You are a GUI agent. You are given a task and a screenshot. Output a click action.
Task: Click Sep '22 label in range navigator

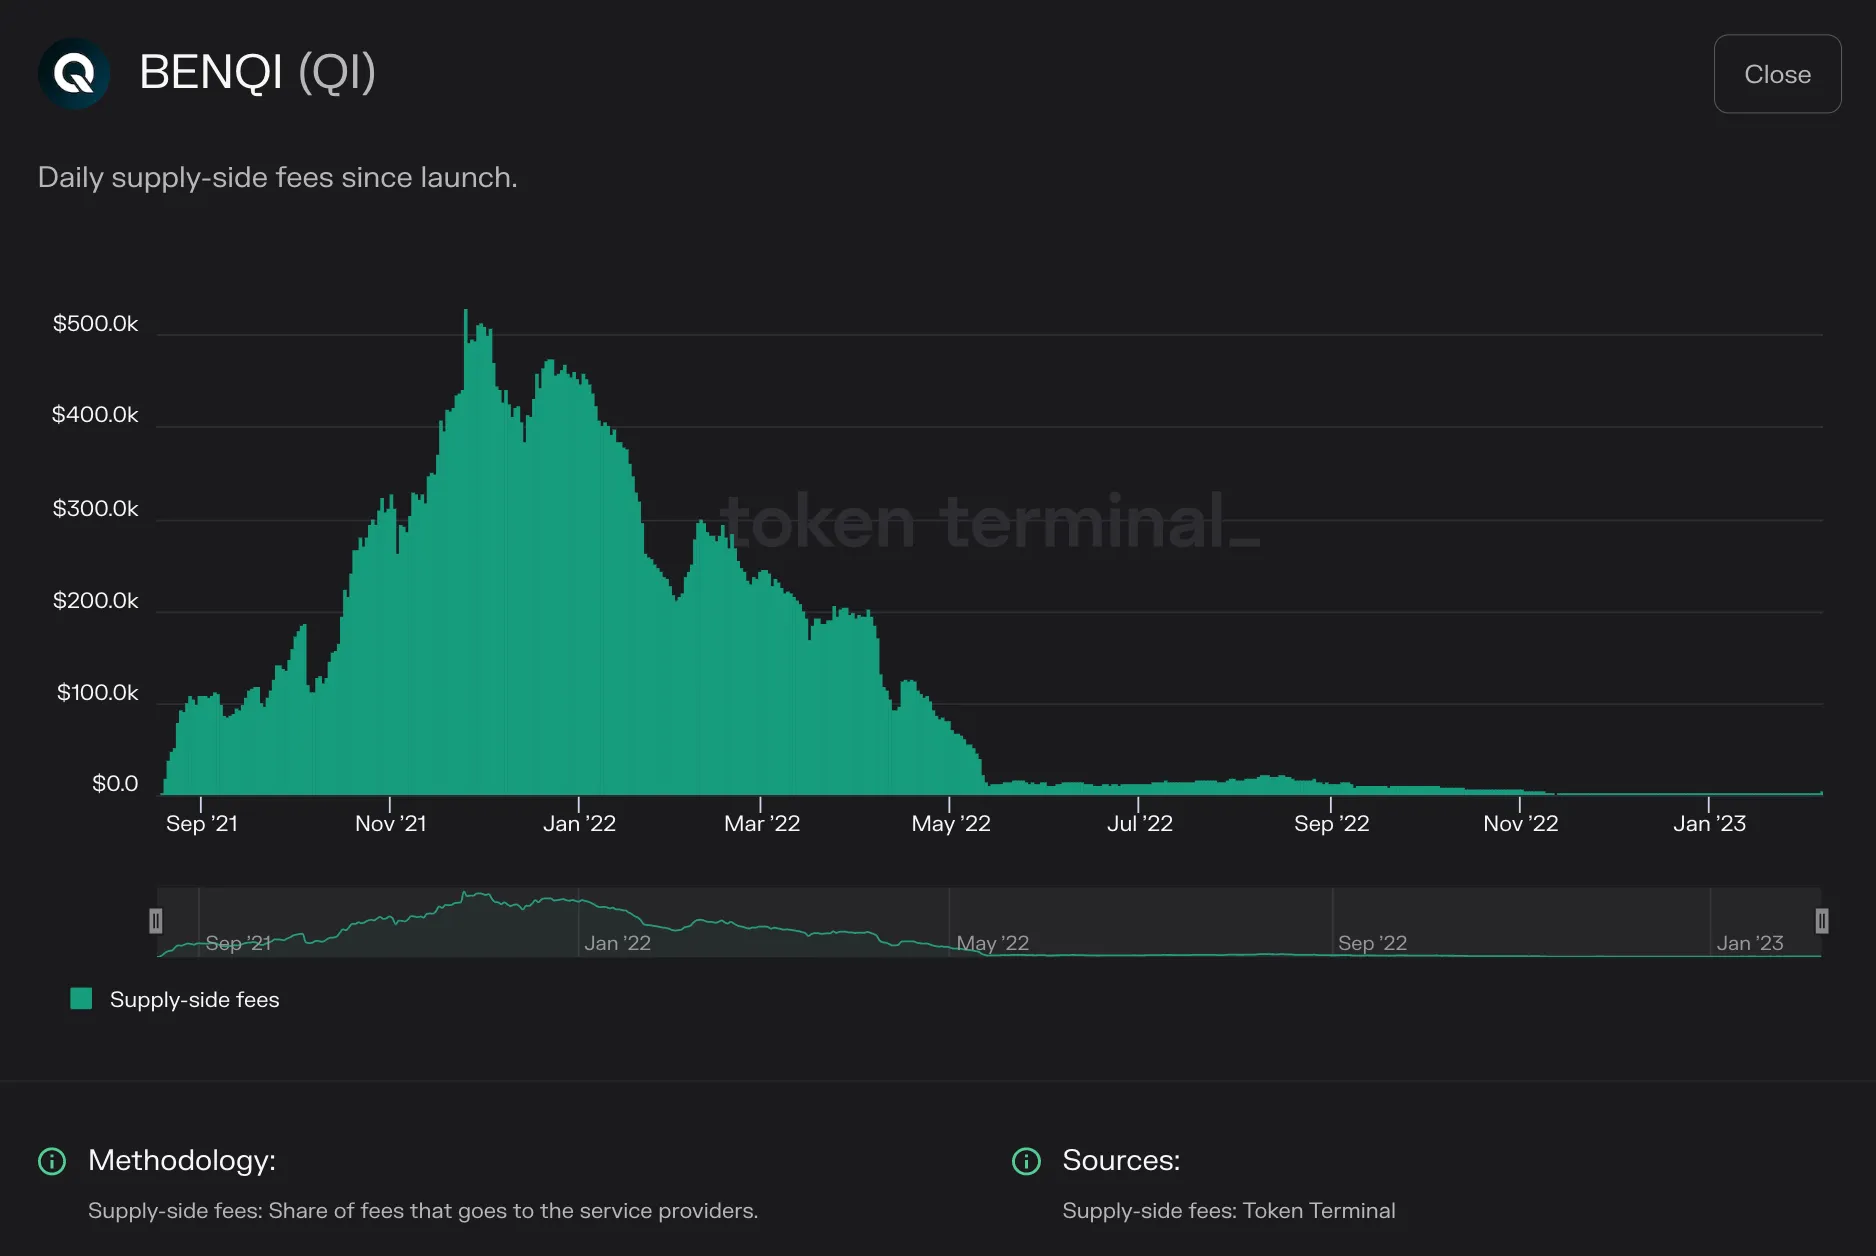coord(1372,943)
